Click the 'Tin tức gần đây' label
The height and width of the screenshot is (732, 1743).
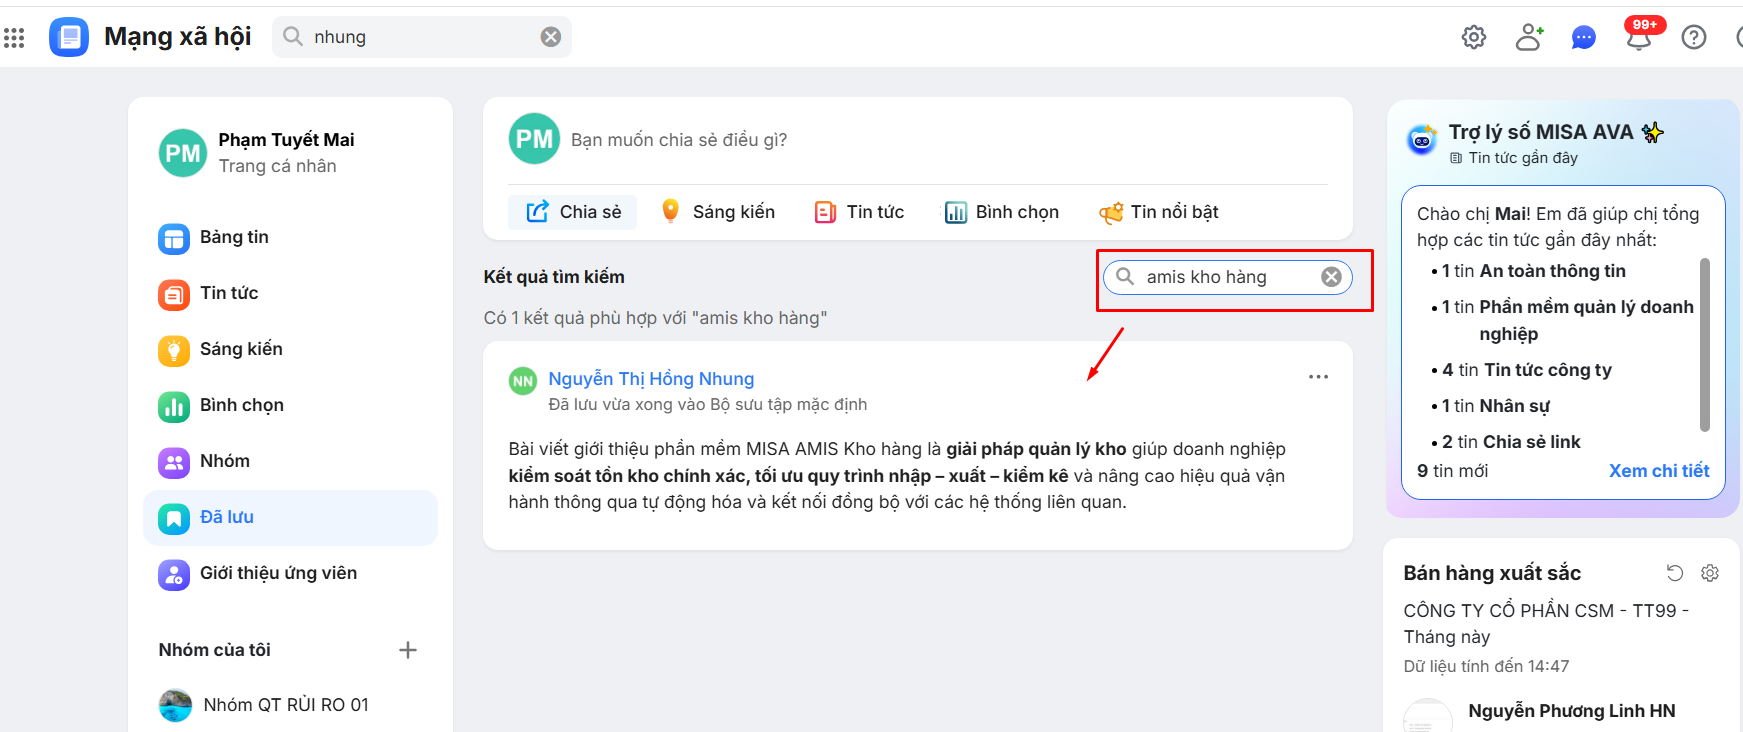coord(1523,158)
